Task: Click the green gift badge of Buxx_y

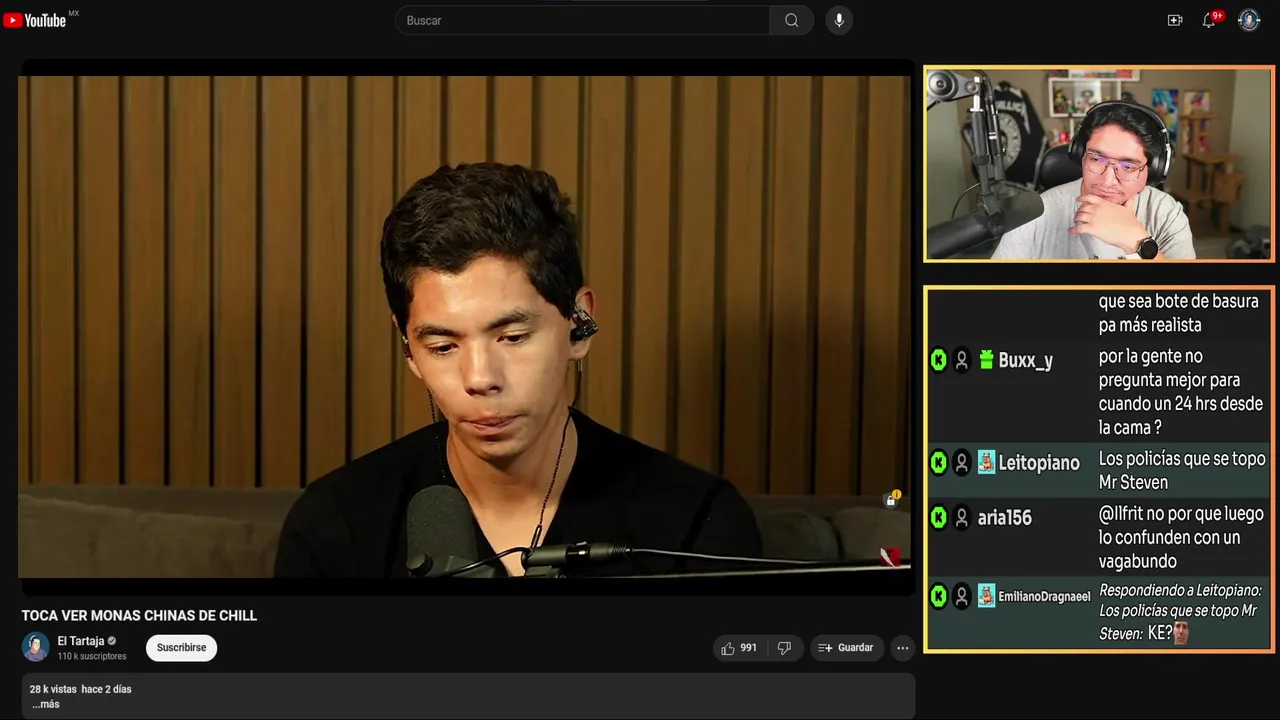Action: pyautogui.click(x=986, y=360)
